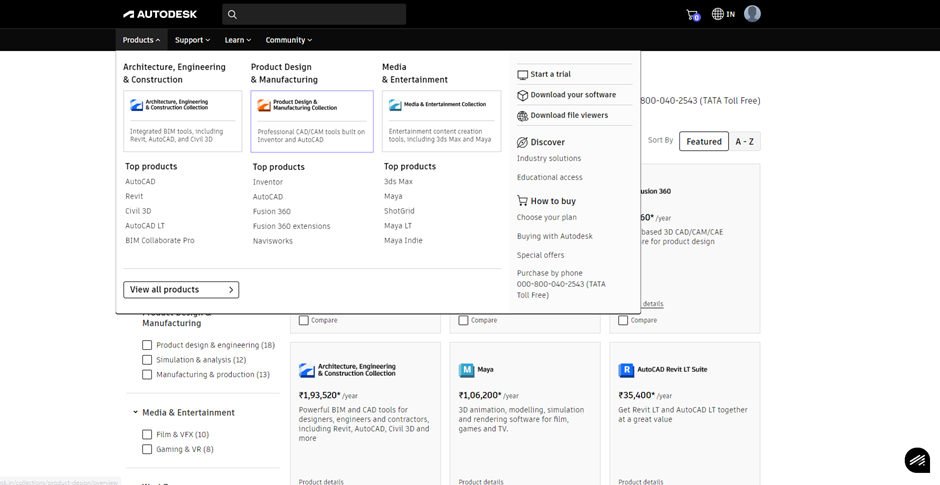The width and height of the screenshot is (940, 485).
Task: Collapse the Media & Entertainment filter section
Action: point(135,412)
